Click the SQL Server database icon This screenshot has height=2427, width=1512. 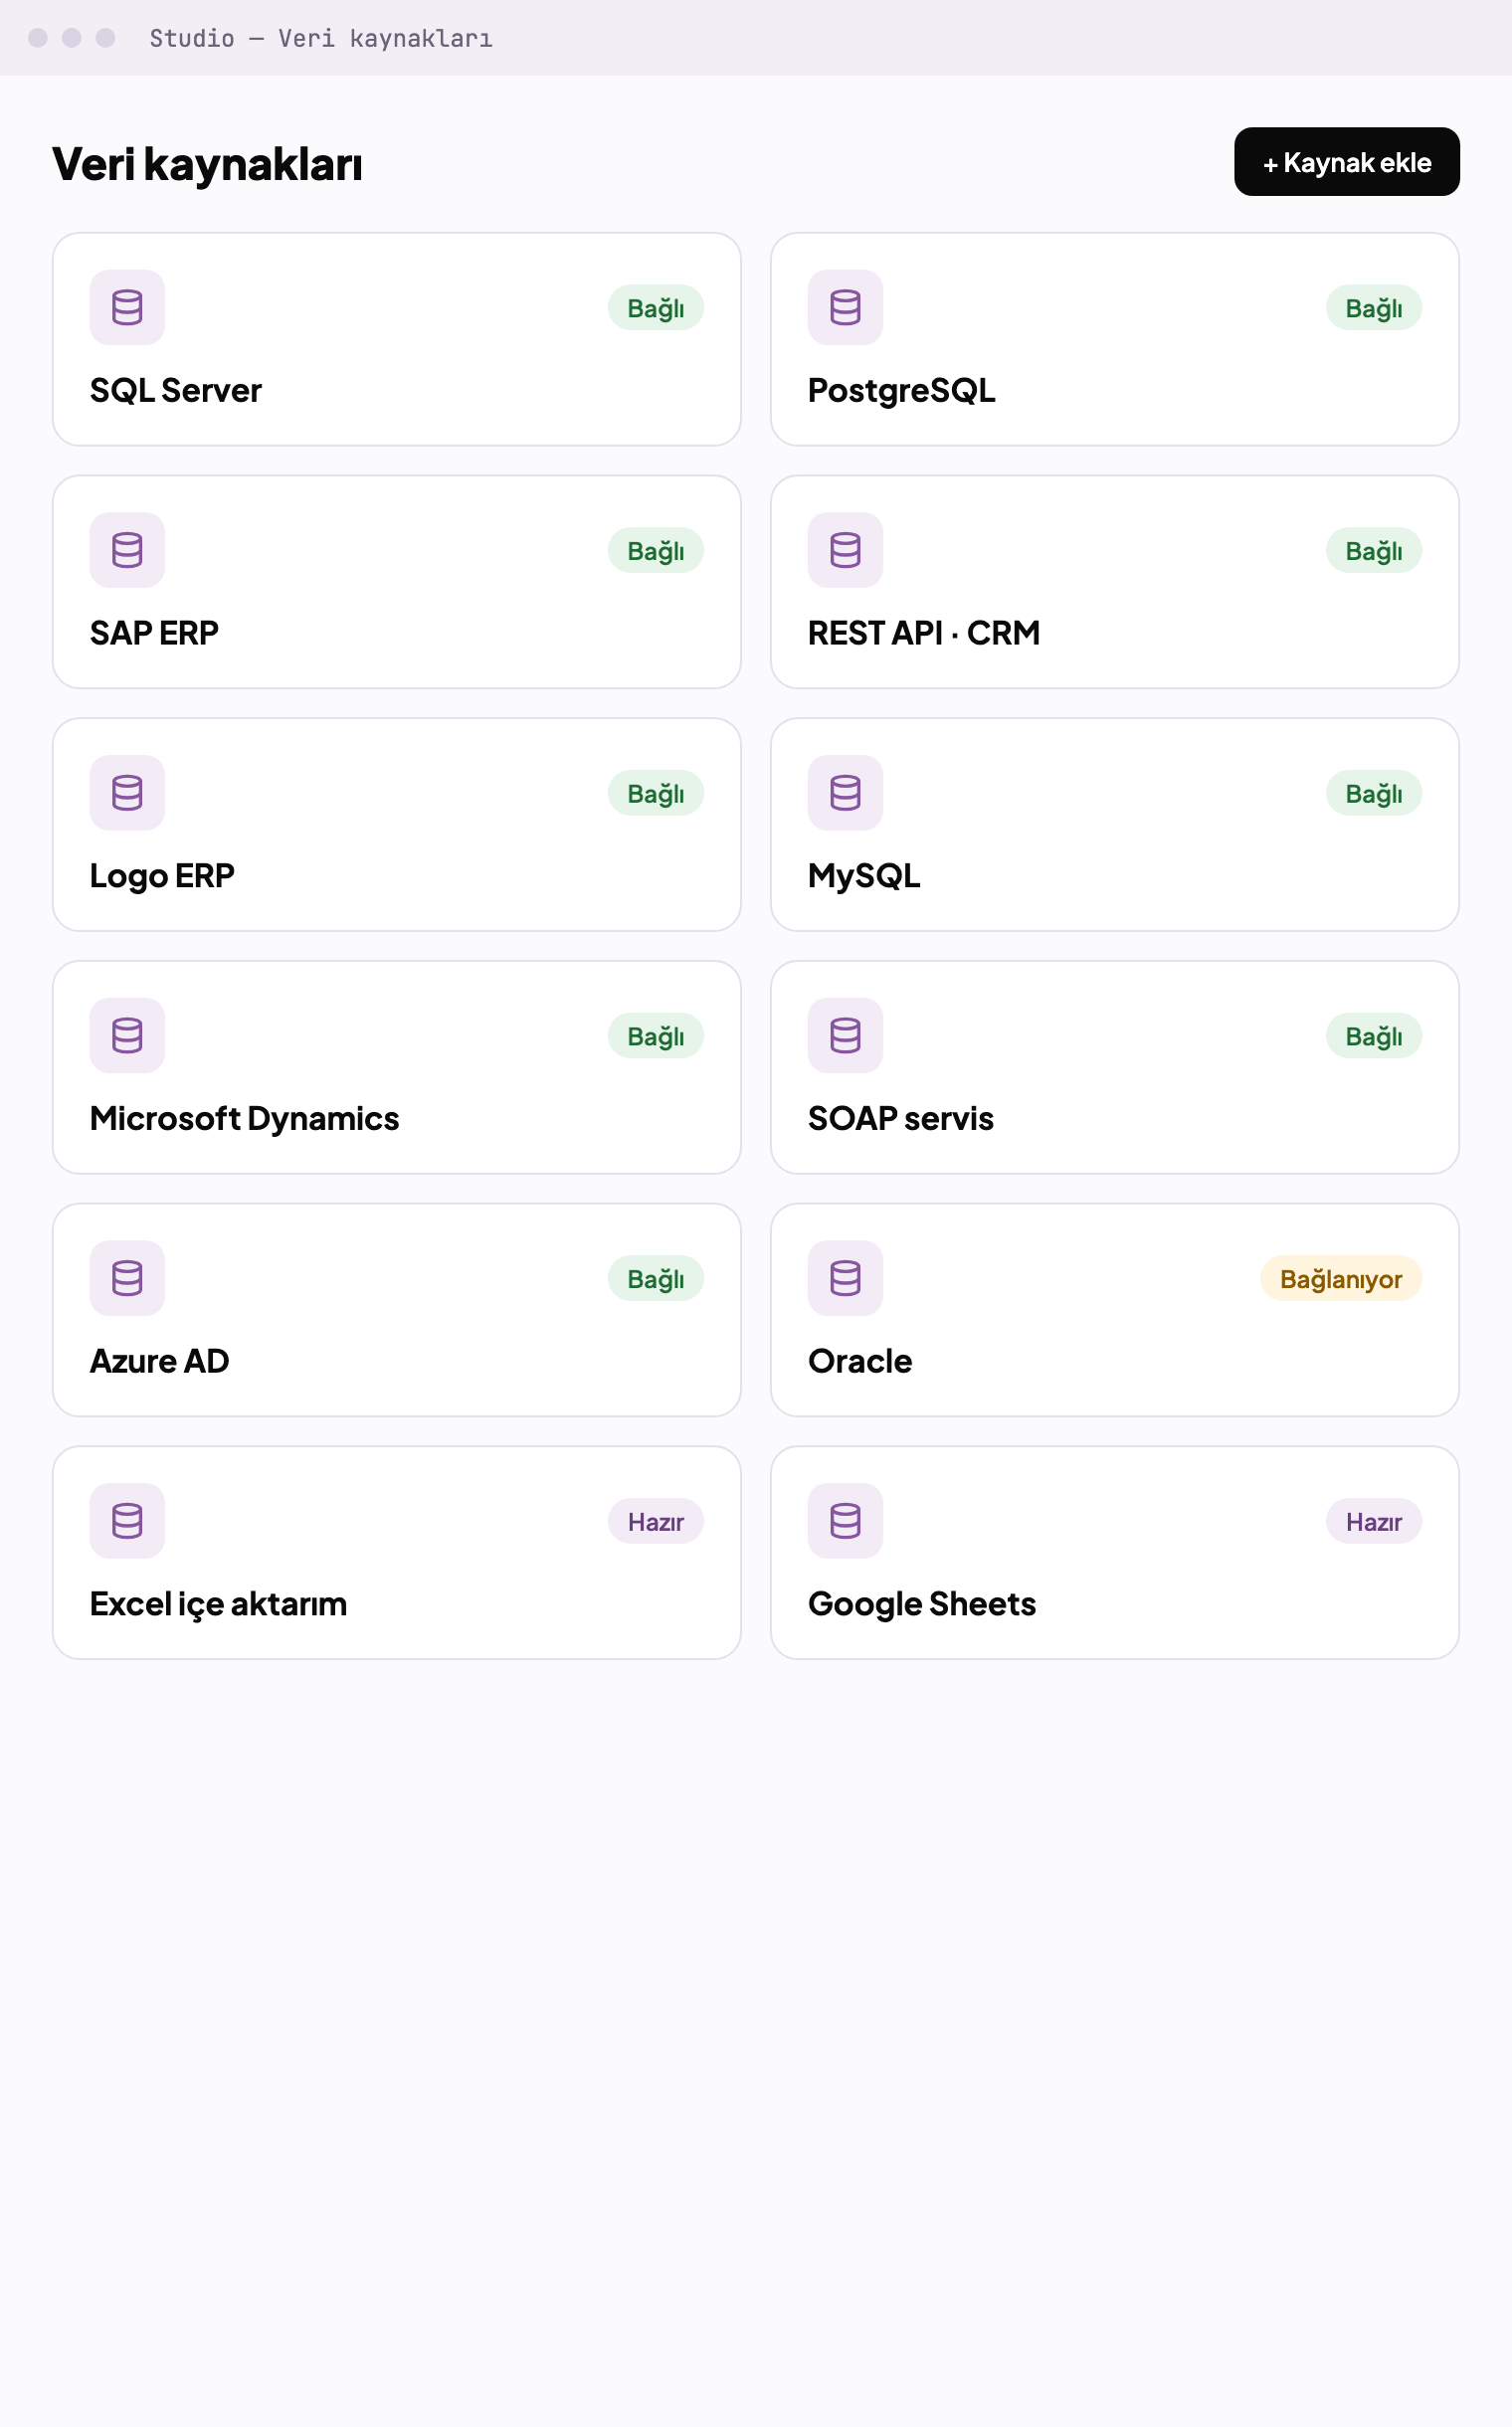pyautogui.click(x=127, y=307)
